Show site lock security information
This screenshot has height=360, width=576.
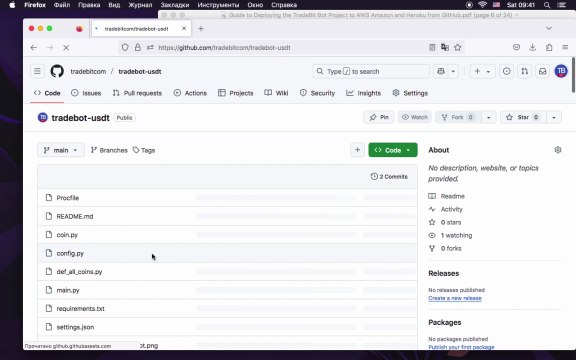coord(138,47)
